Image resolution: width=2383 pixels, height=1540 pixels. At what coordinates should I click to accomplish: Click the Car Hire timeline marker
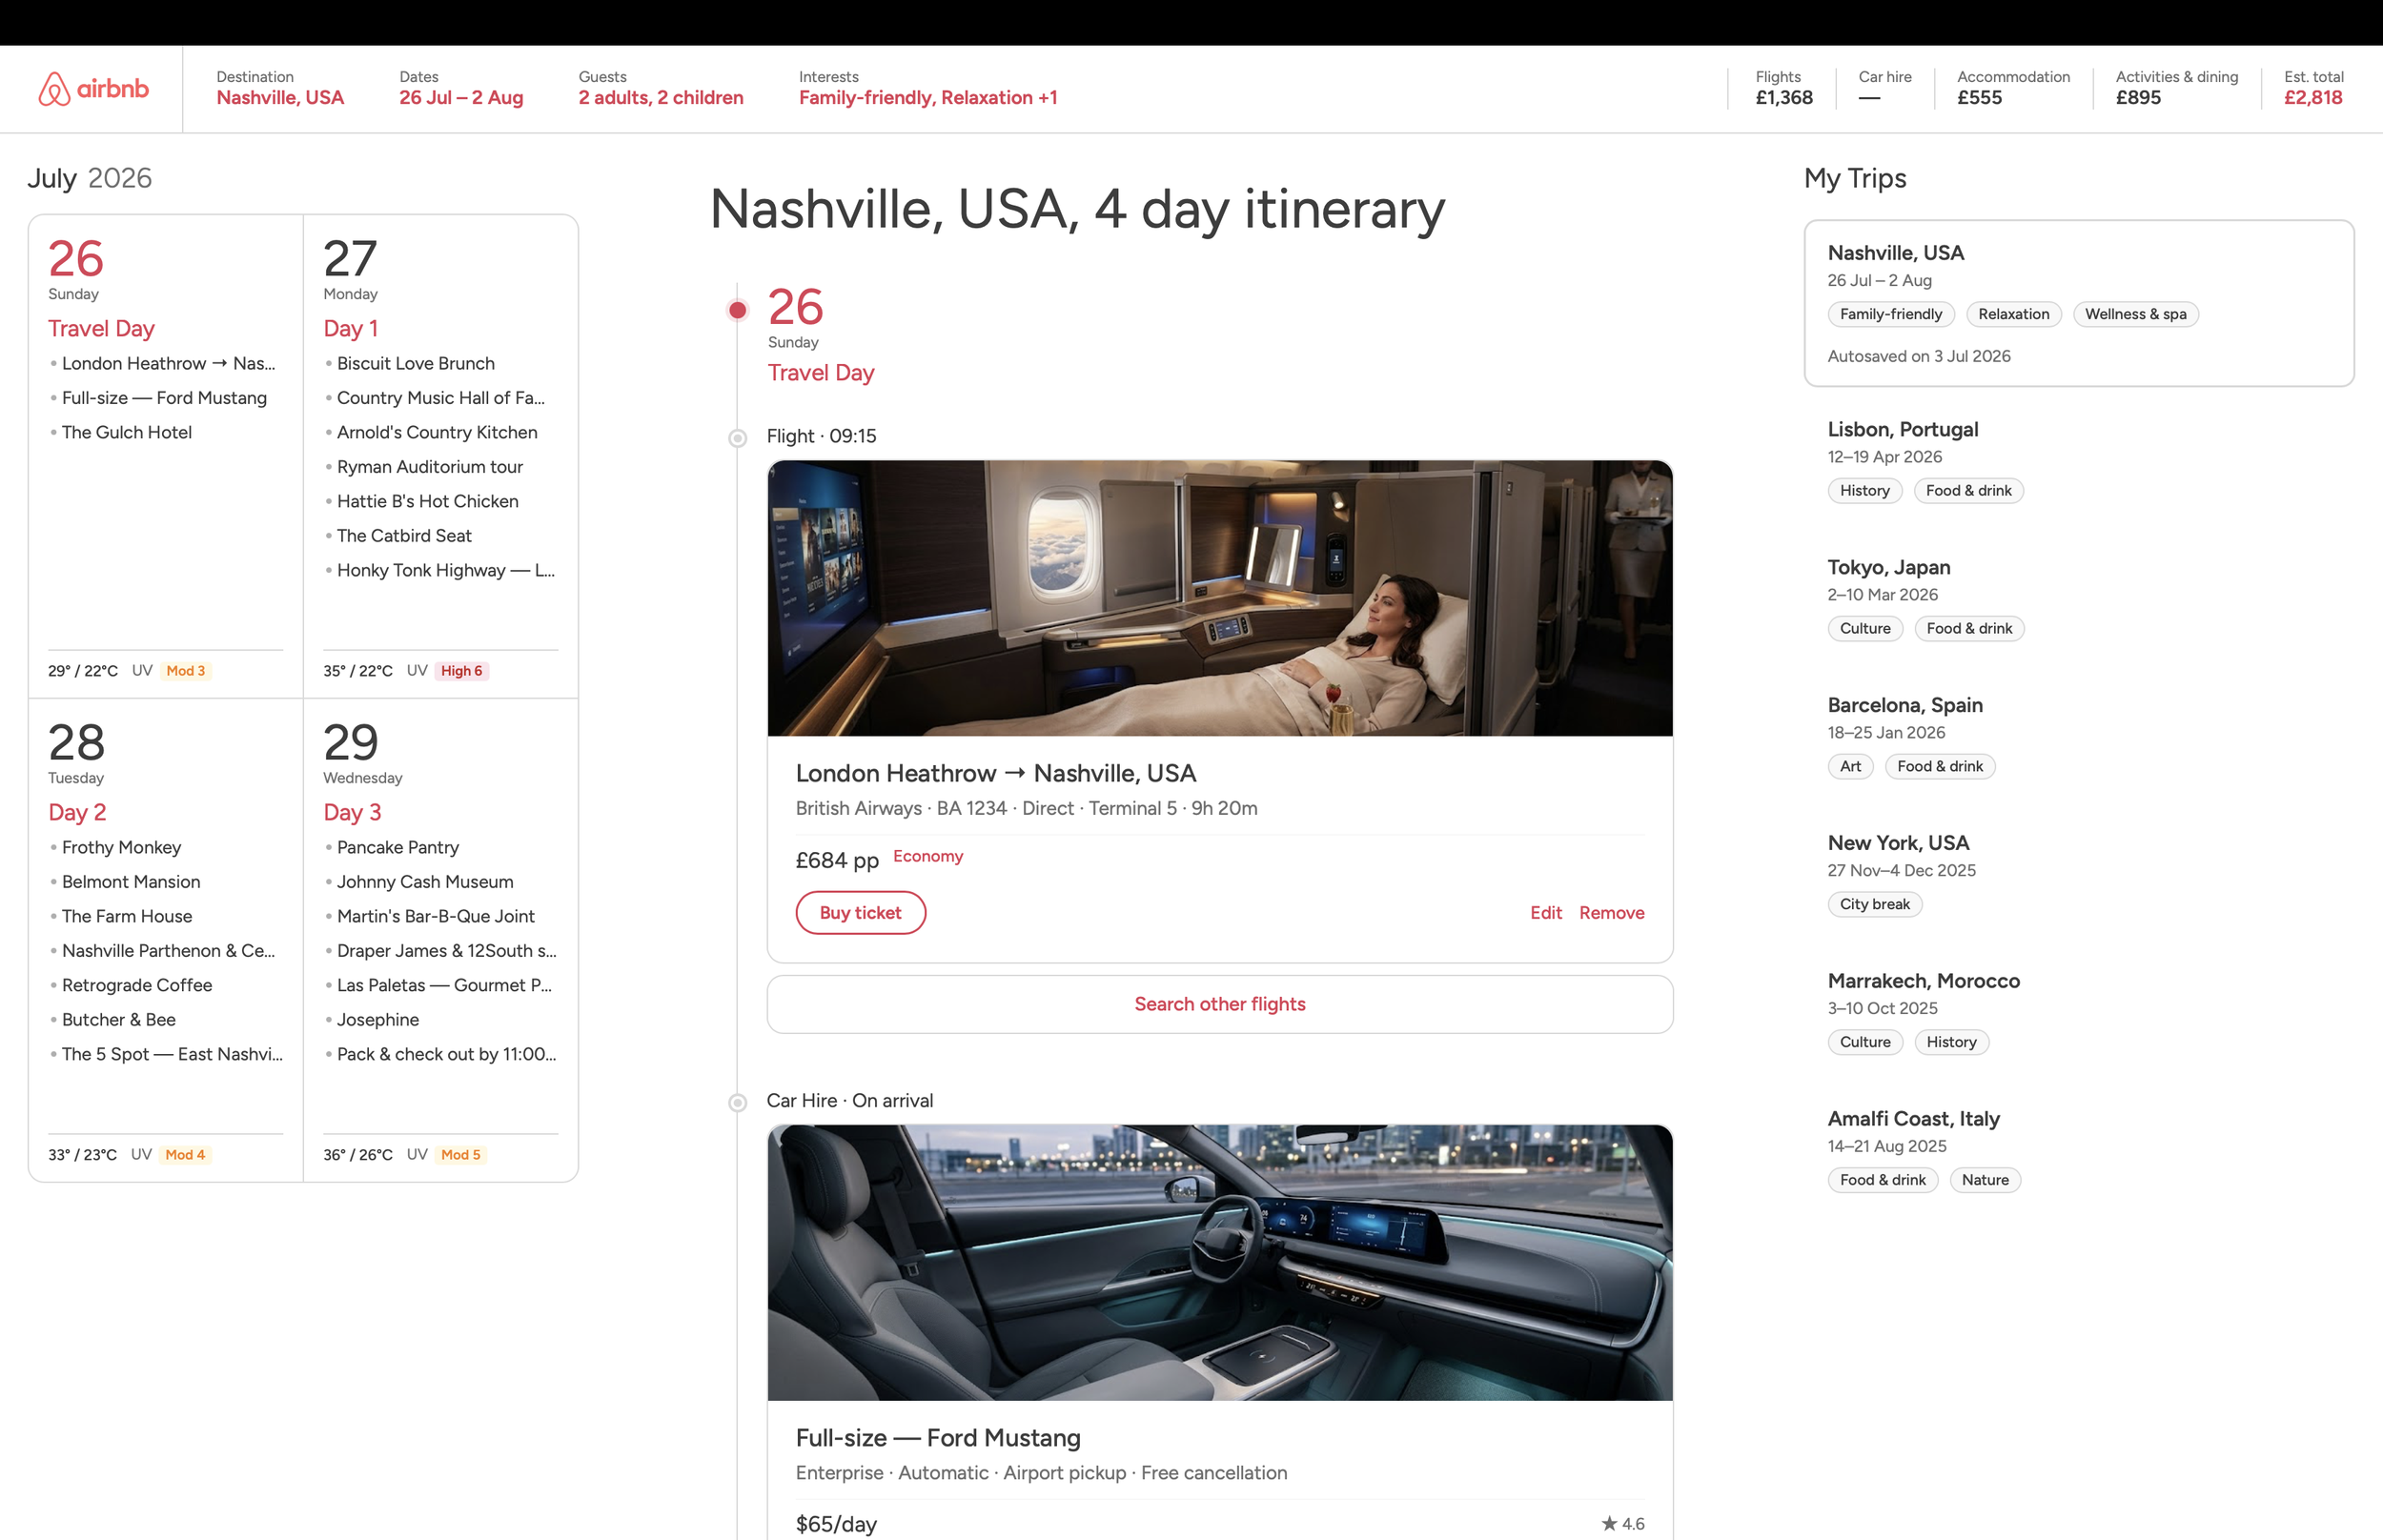pyautogui.click(x=738, y=1103)
